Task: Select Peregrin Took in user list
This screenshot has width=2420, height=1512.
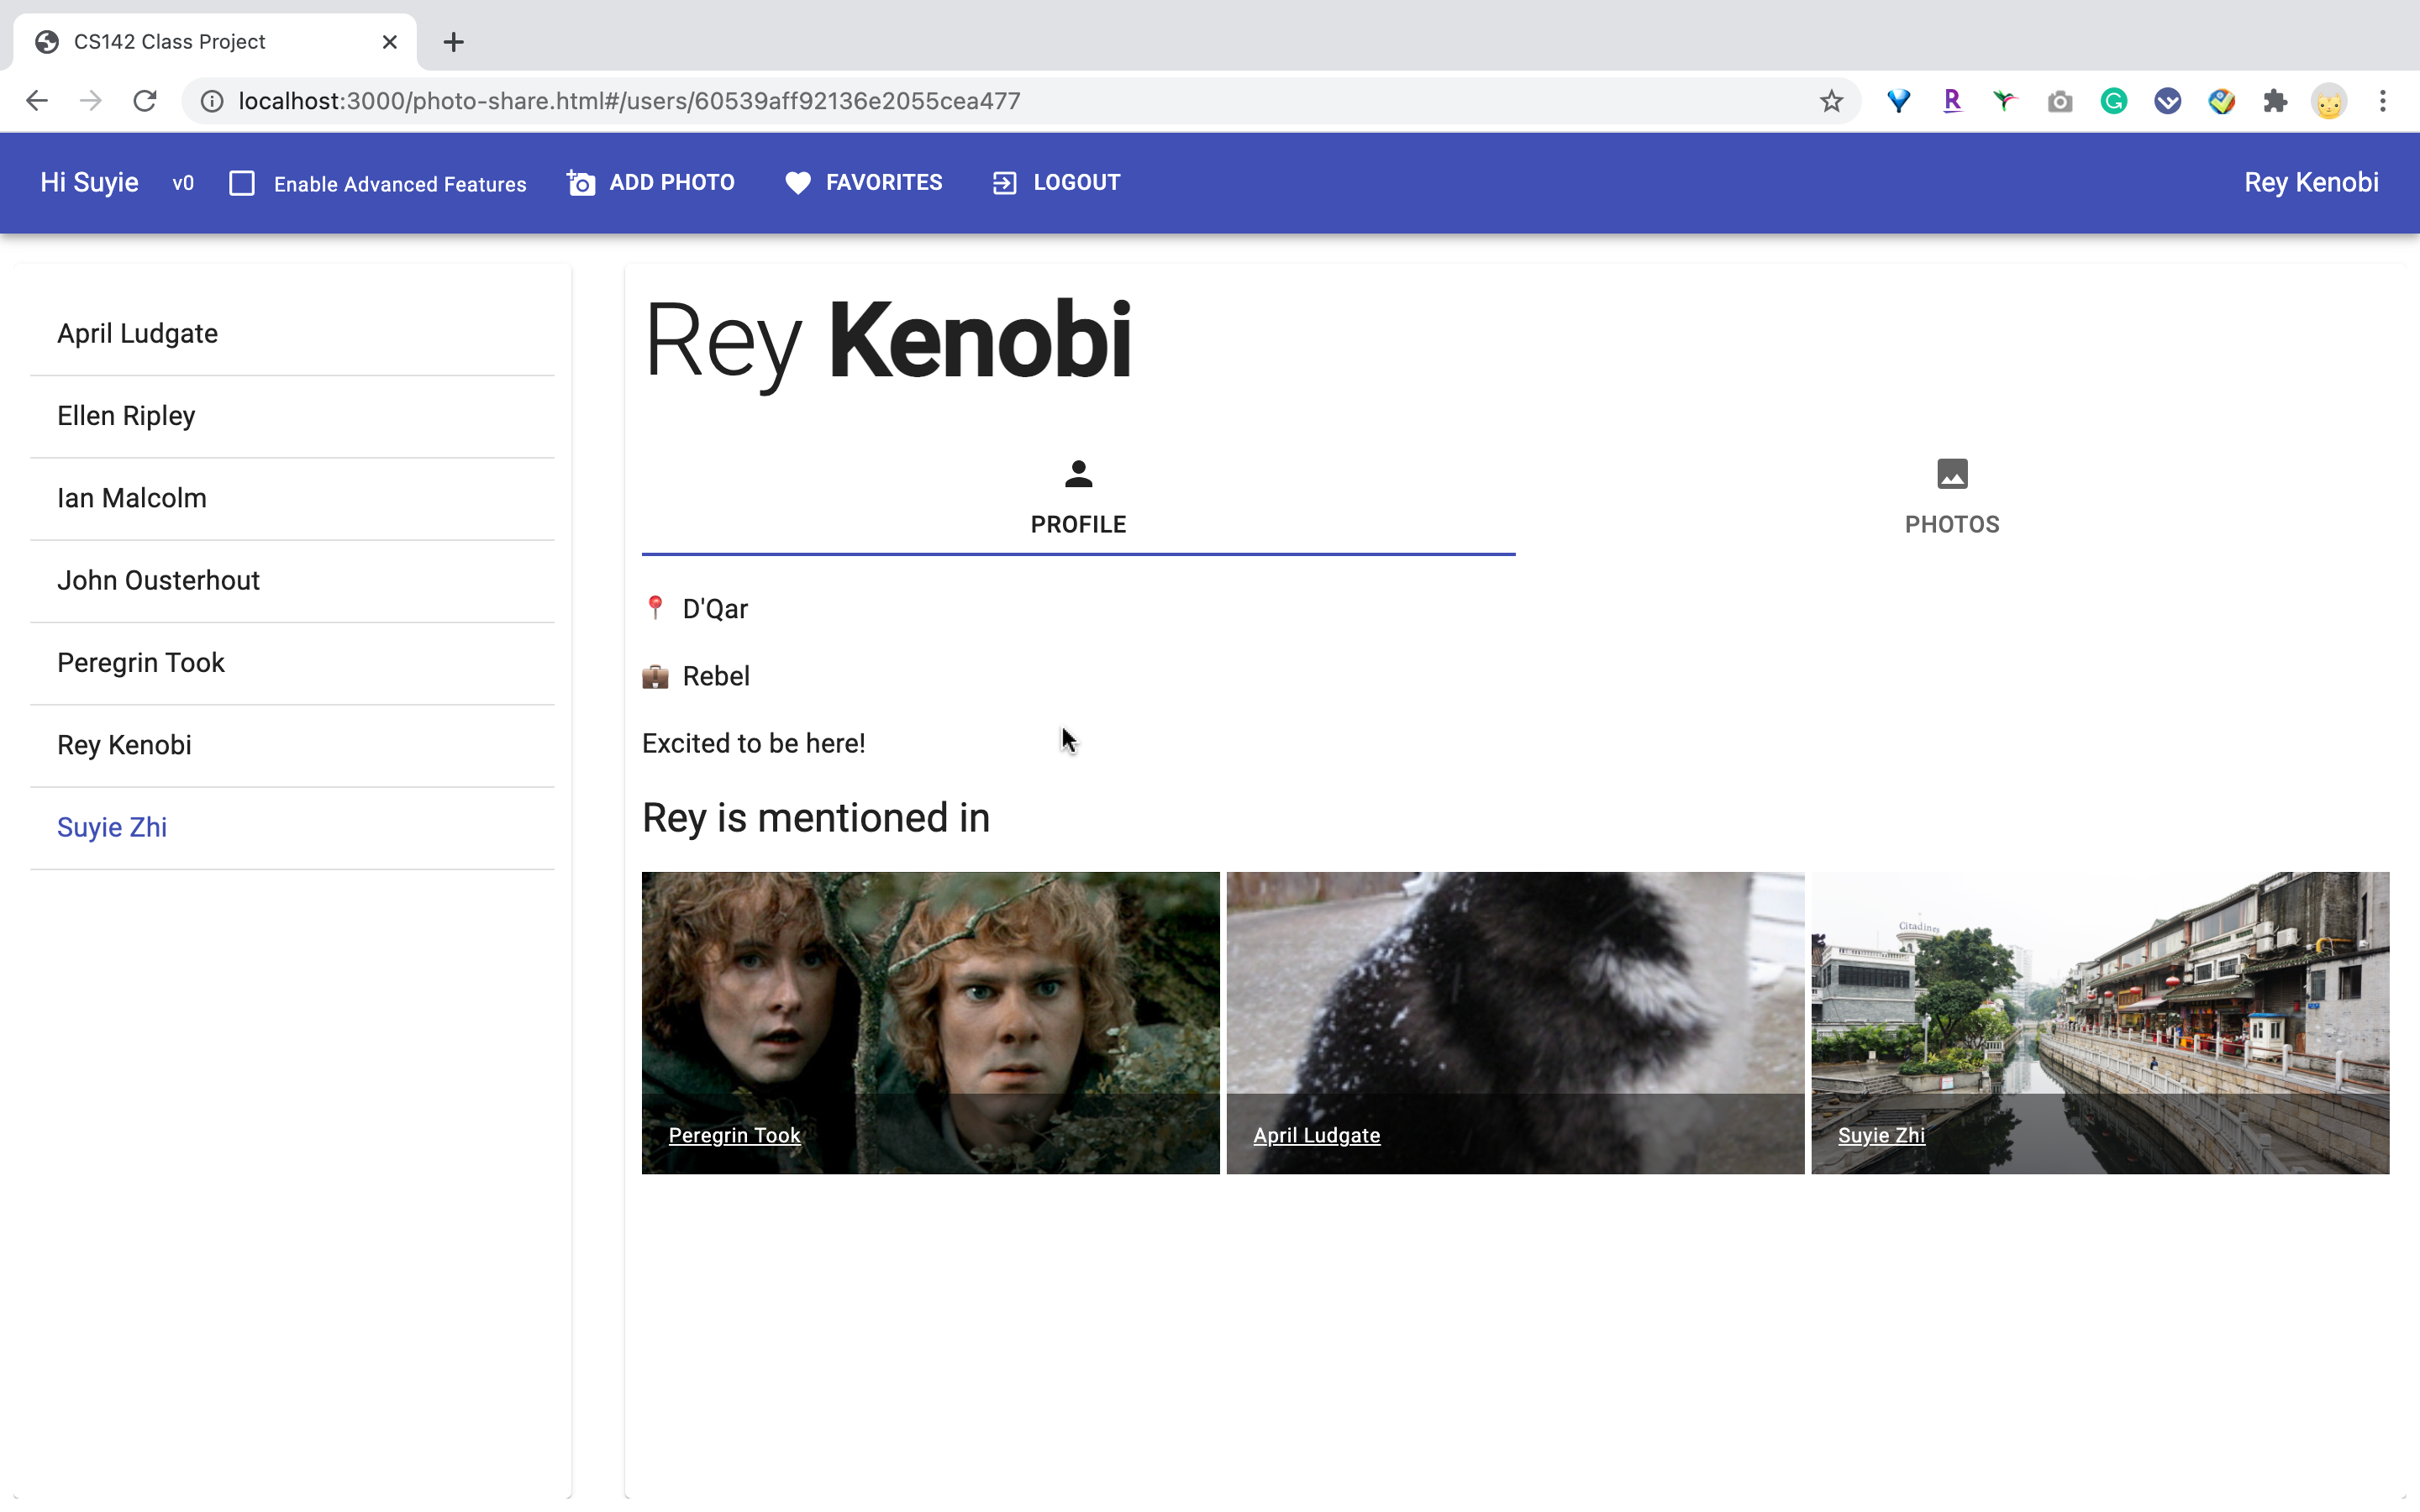Action: click(292, 663)
